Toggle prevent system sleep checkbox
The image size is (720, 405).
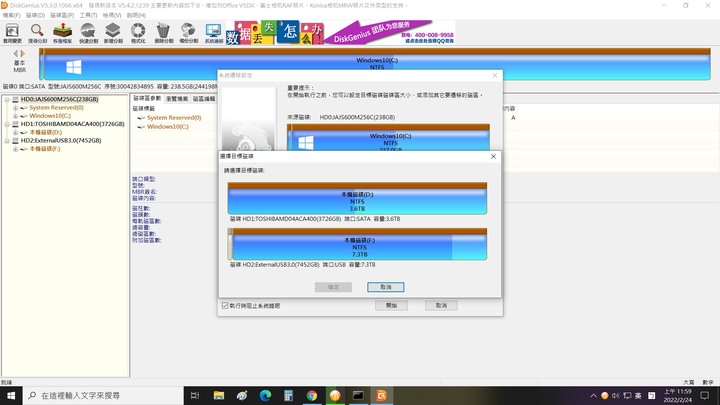tap(225, 305)
